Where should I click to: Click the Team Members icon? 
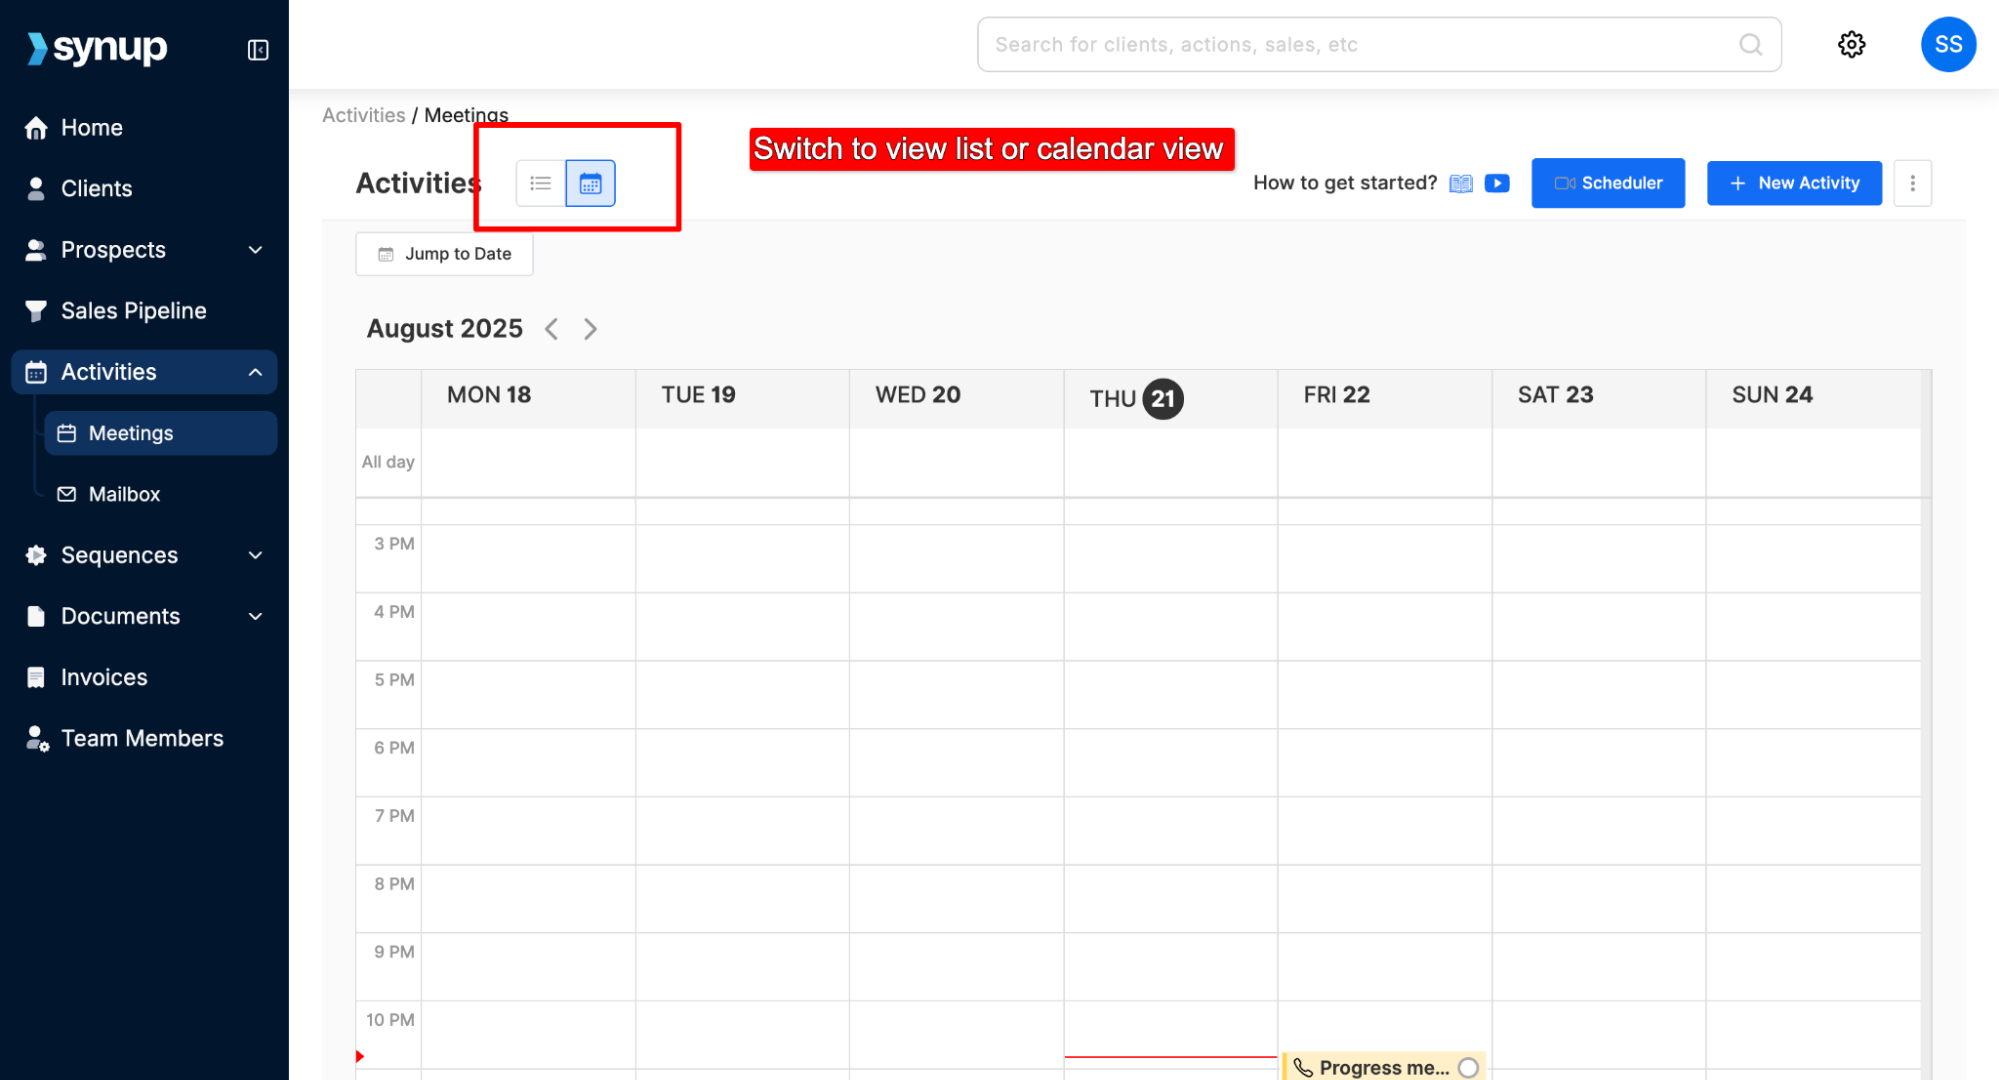click(37, 739)
